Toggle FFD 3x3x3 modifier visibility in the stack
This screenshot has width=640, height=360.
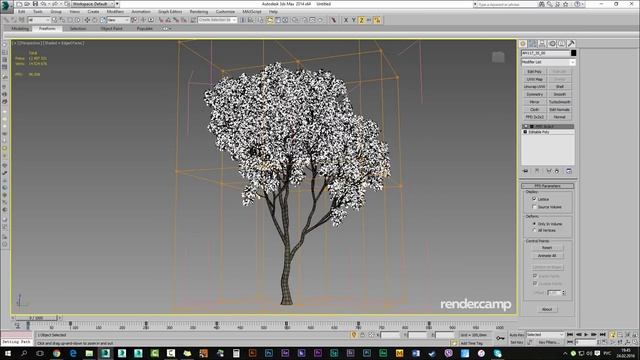click(x=526, y=127)
